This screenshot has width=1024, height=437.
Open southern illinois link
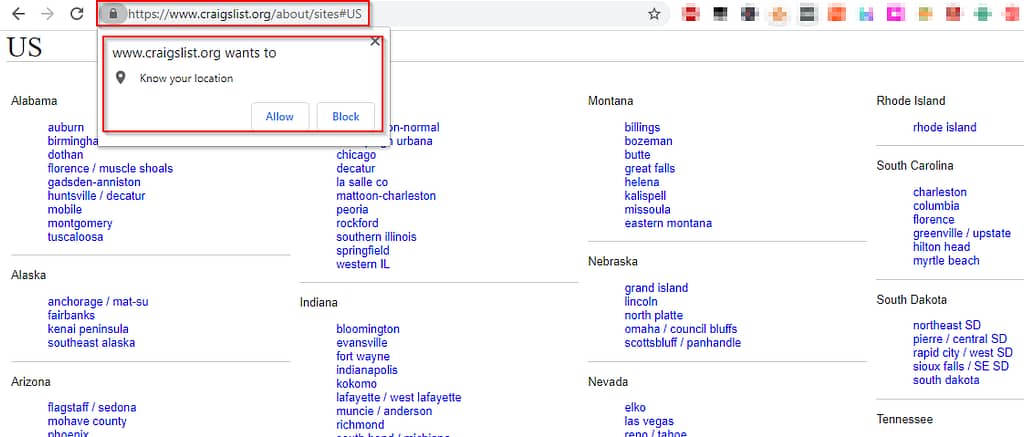coord(376,237)
